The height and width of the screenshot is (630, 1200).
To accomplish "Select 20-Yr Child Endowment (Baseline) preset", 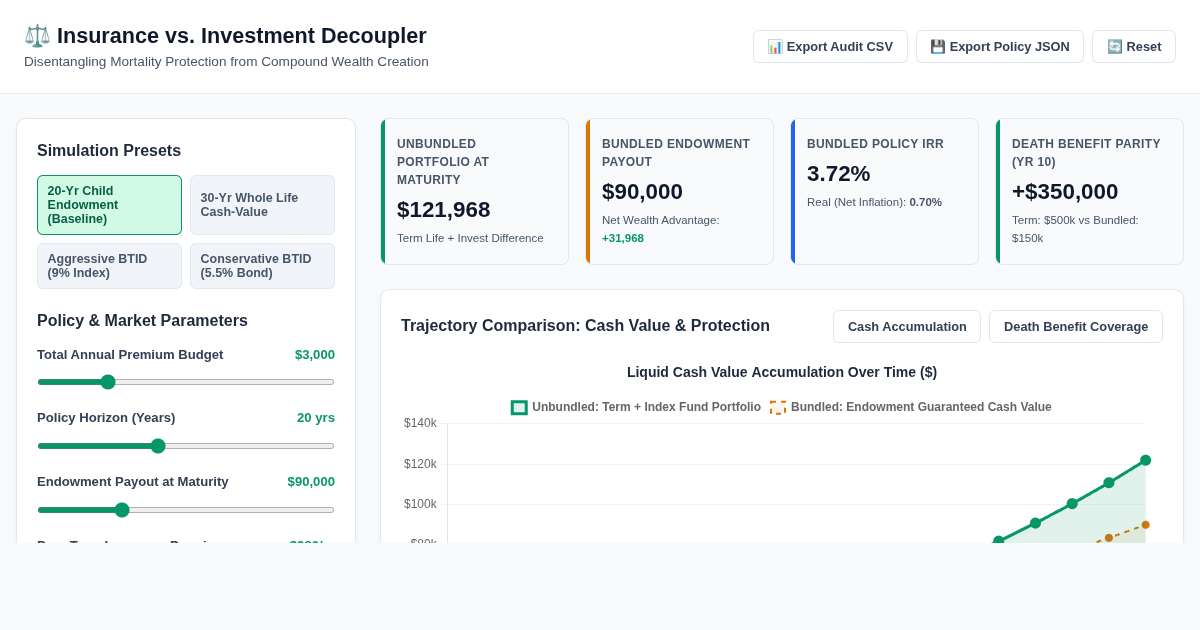I will 109,205.
